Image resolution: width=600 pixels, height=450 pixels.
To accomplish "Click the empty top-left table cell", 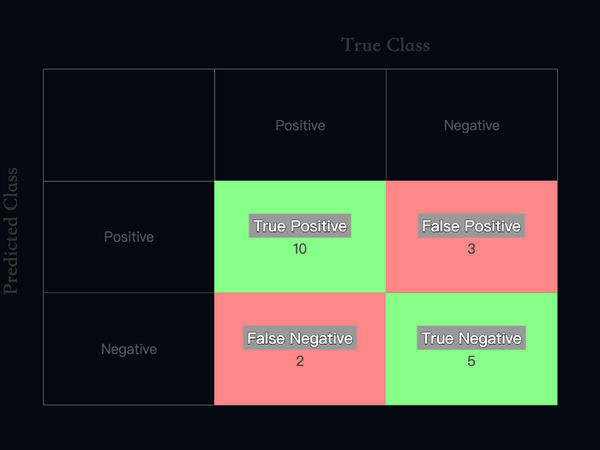I will [x=129, y=125].
